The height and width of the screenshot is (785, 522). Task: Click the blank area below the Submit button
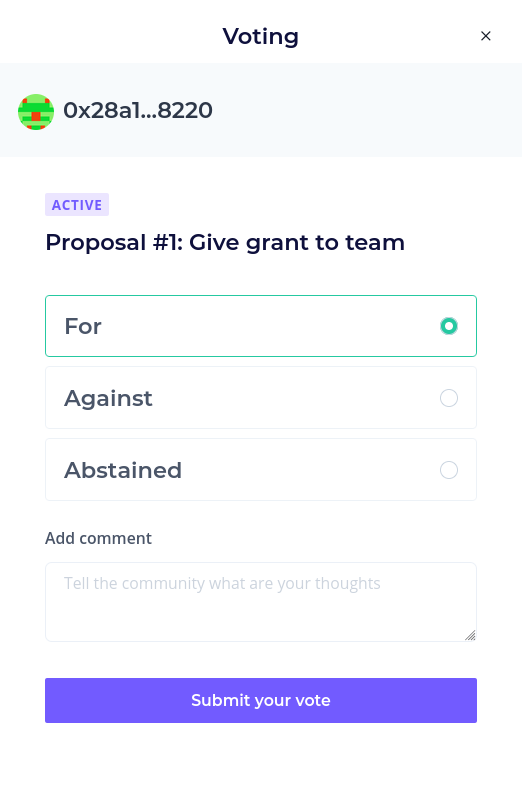tap(261, 754)
